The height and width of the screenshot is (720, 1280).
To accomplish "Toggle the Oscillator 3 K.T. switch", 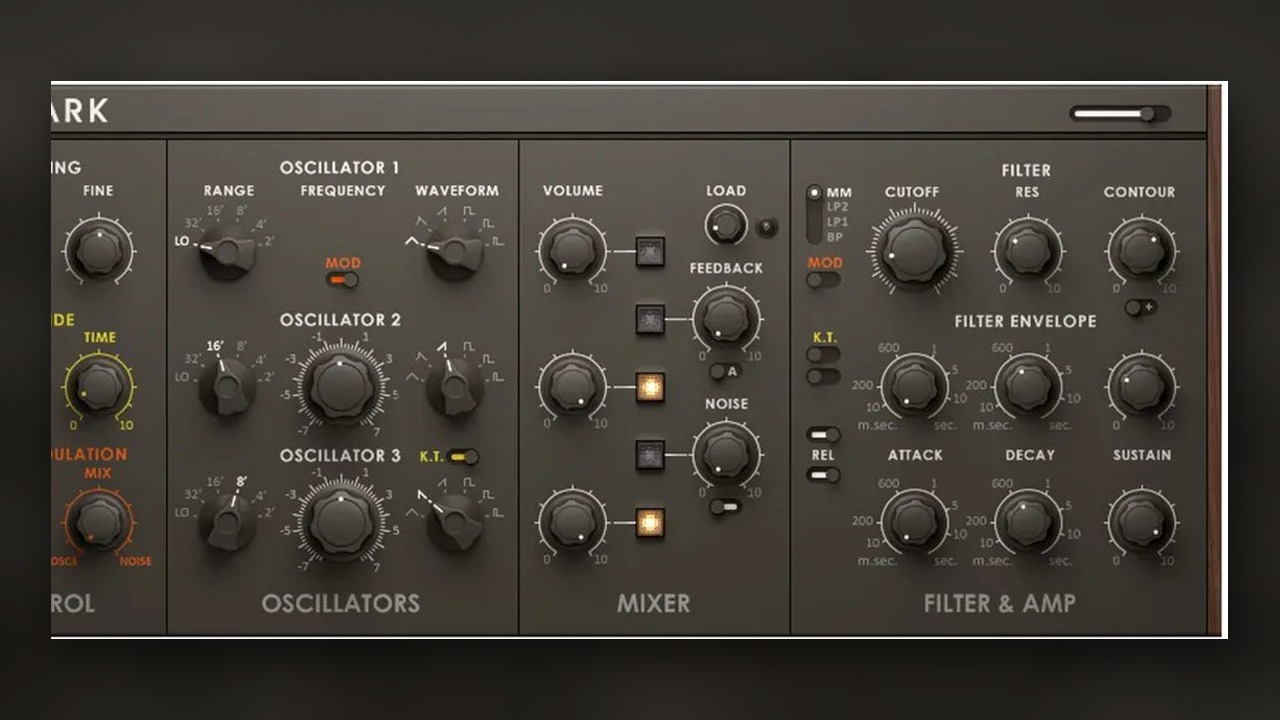I will point(463,457).
